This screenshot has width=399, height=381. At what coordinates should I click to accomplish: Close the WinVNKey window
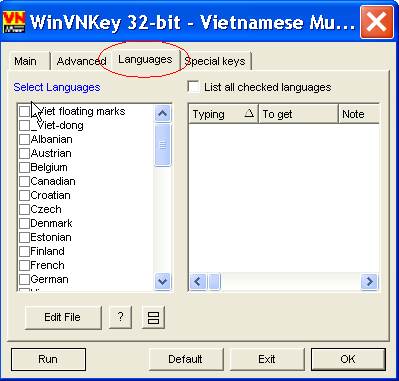coord(377,22)
